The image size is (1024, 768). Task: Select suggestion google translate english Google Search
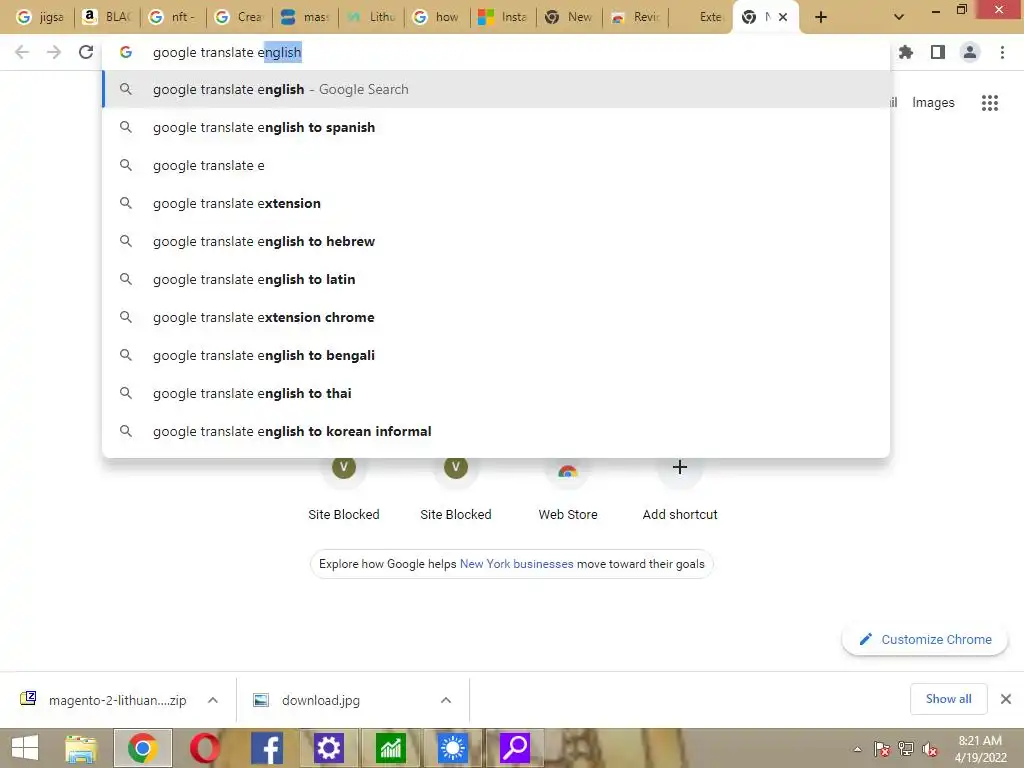coord(496,89)
